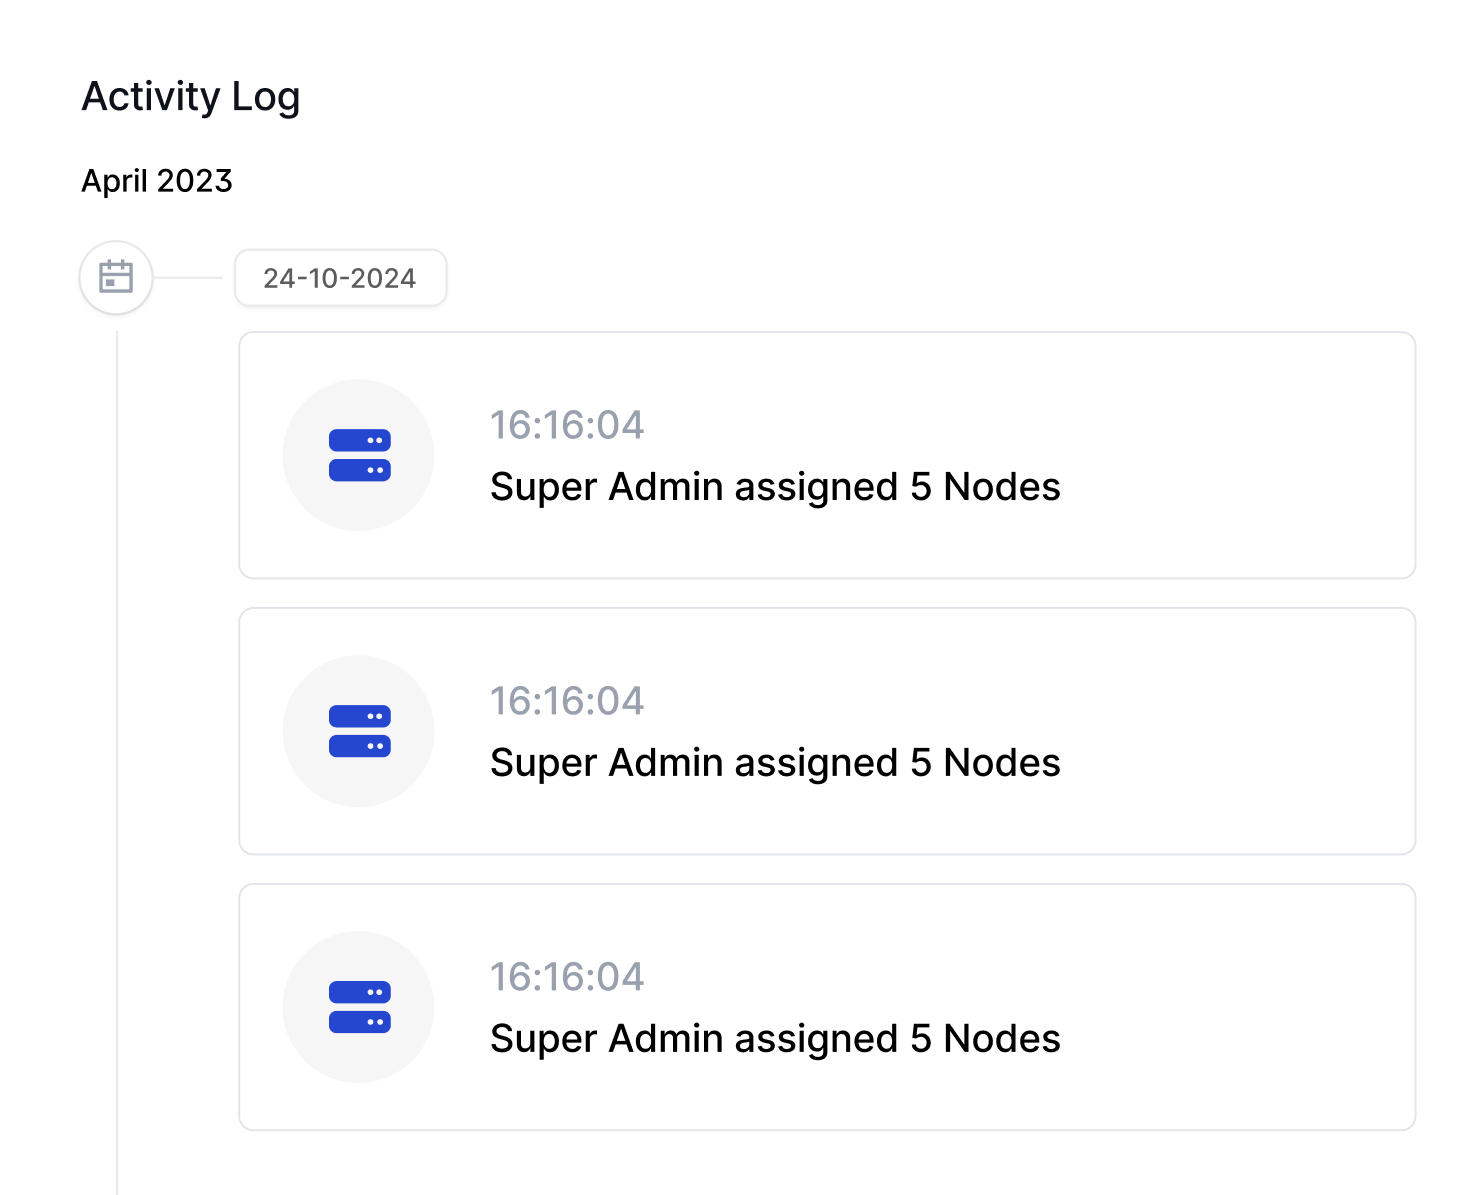This screenshot has height=1195, width=1479.
Task: Click the vertical timeline line below calendar
Action: [x=117, y=760]
